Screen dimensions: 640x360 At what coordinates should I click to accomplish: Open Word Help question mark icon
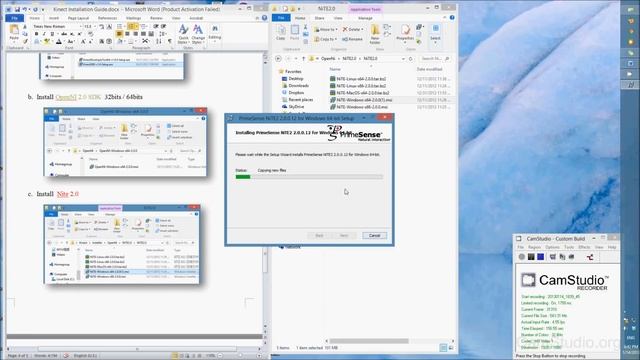(x=264, y=18)
